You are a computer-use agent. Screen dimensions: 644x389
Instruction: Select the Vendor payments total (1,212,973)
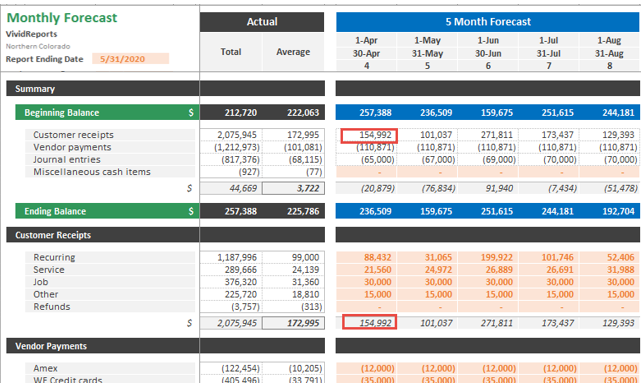click(231, 147)
